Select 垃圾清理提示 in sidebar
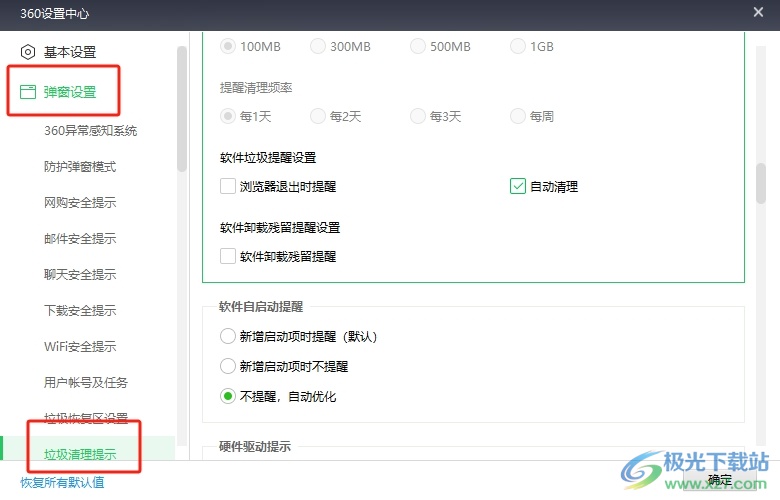This screenshot has width=780, height=500. coord(80,454)
